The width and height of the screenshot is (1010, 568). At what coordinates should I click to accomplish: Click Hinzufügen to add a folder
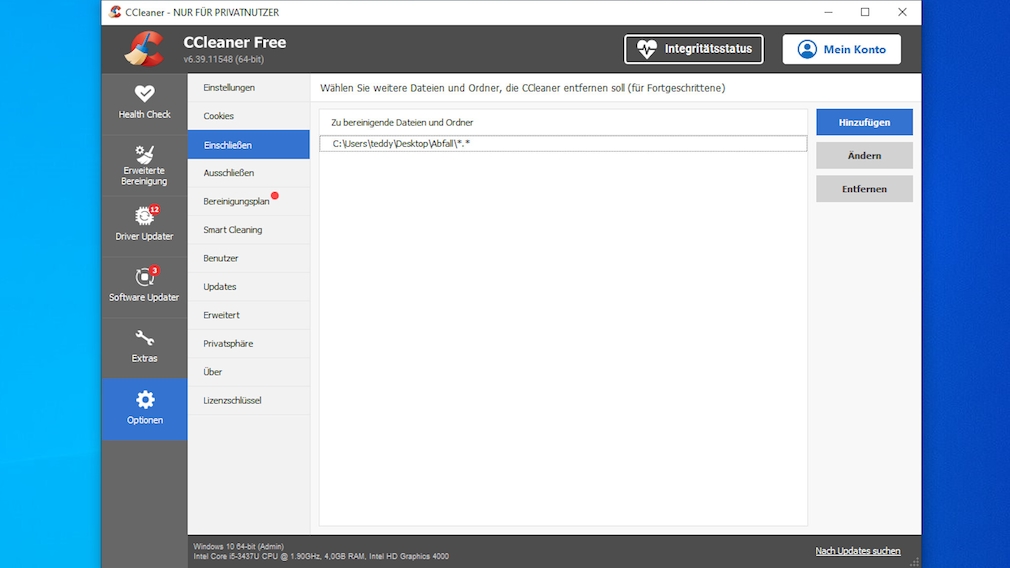tap(864, 122)
